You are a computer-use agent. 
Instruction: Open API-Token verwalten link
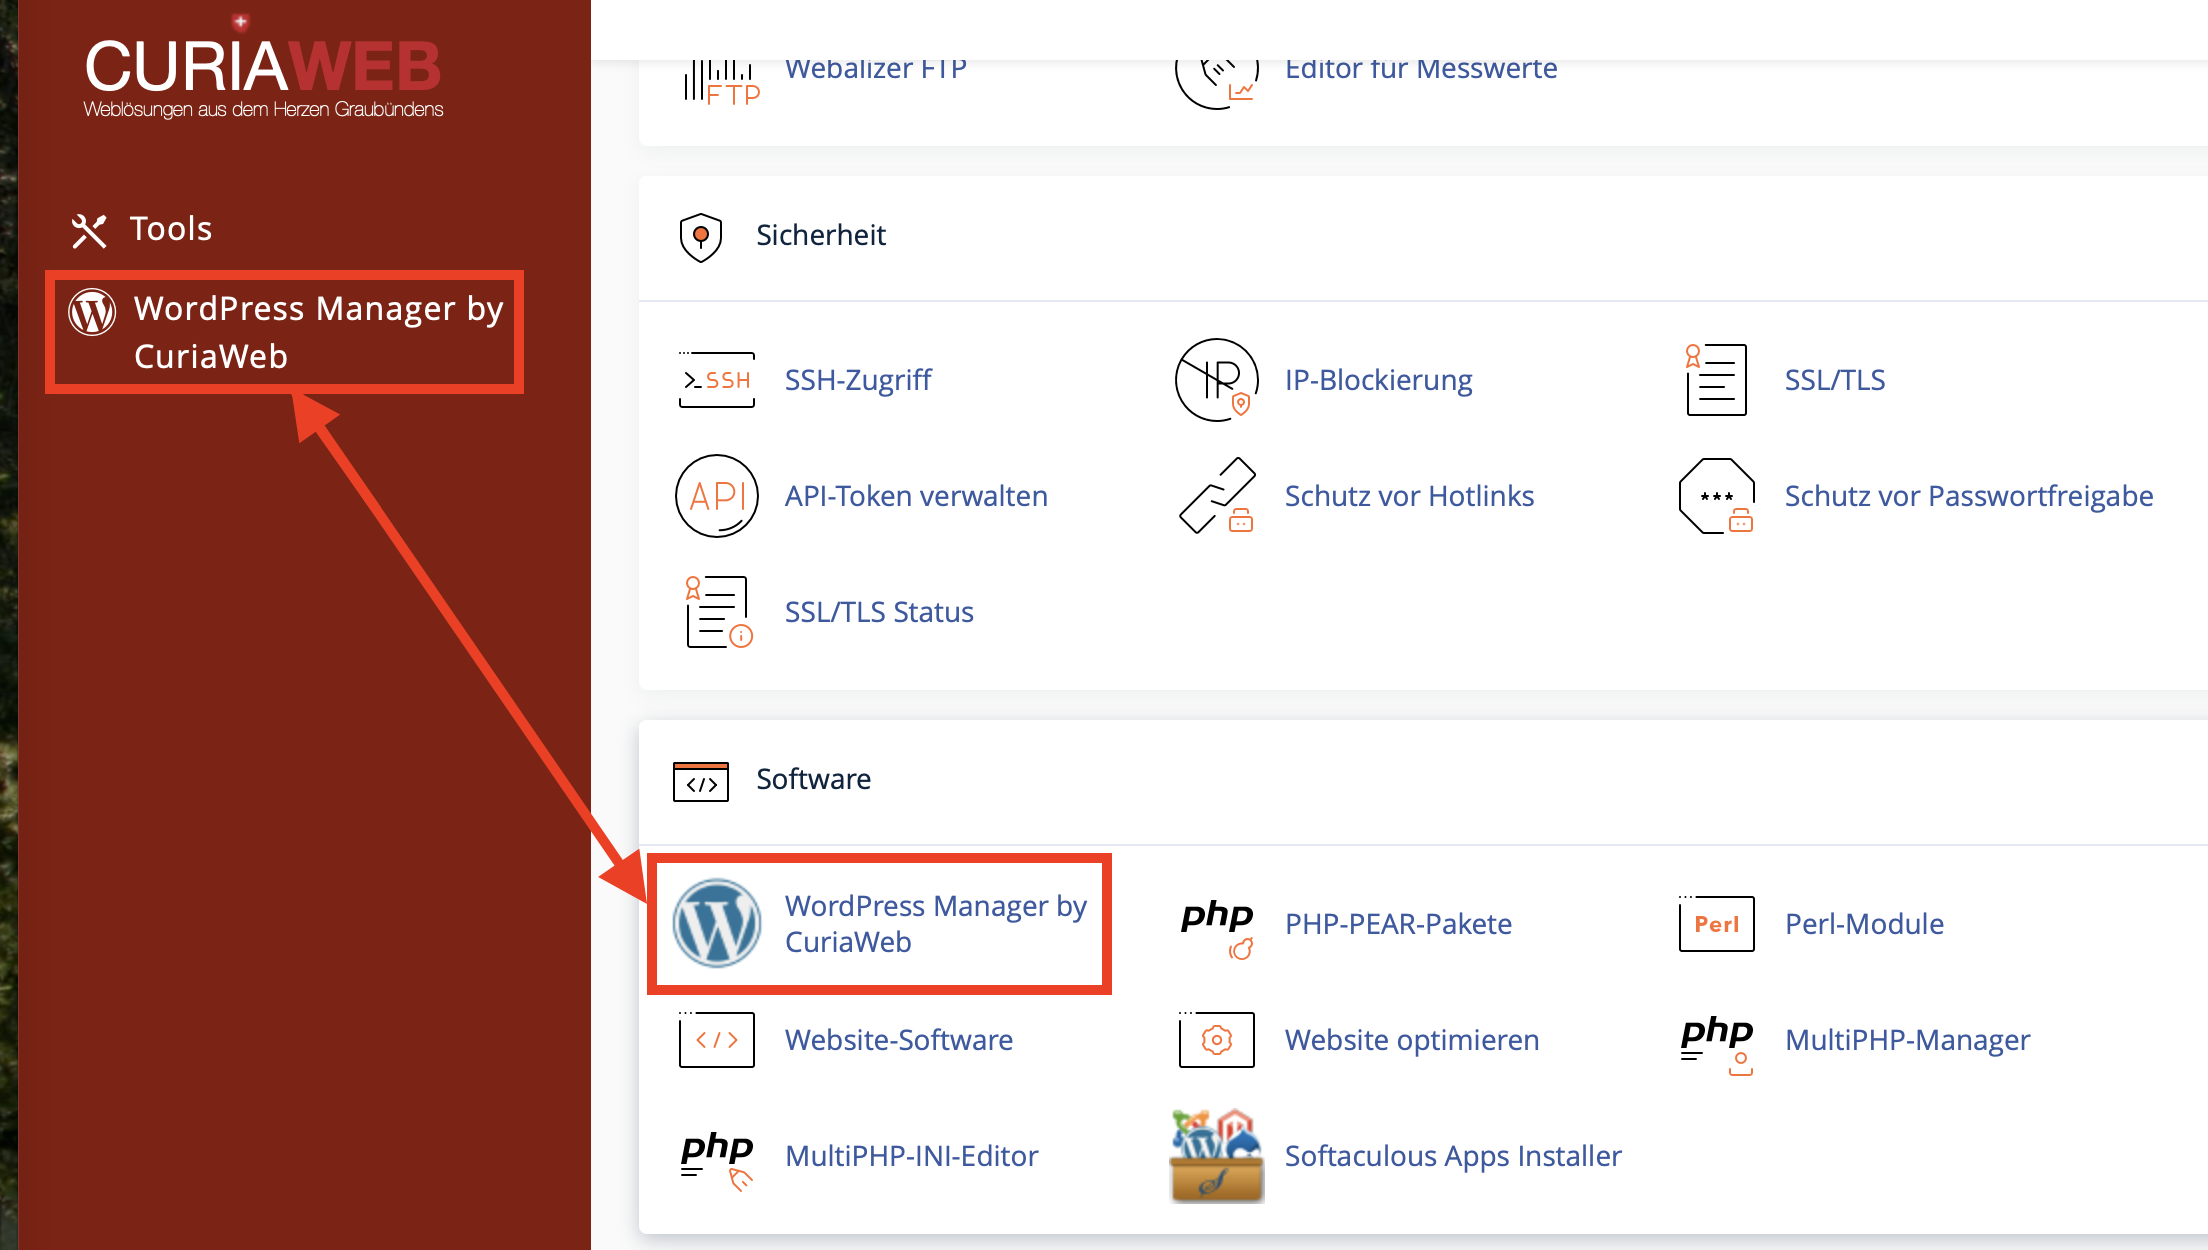point(916,496)
